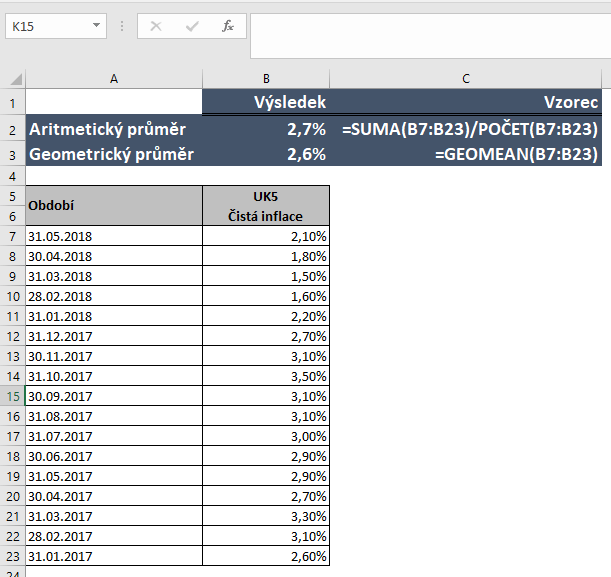The height and width of the screenshot is (577, 611).
Task: Click the Insert Function fx icon
Action: click(x=228, y=26)
